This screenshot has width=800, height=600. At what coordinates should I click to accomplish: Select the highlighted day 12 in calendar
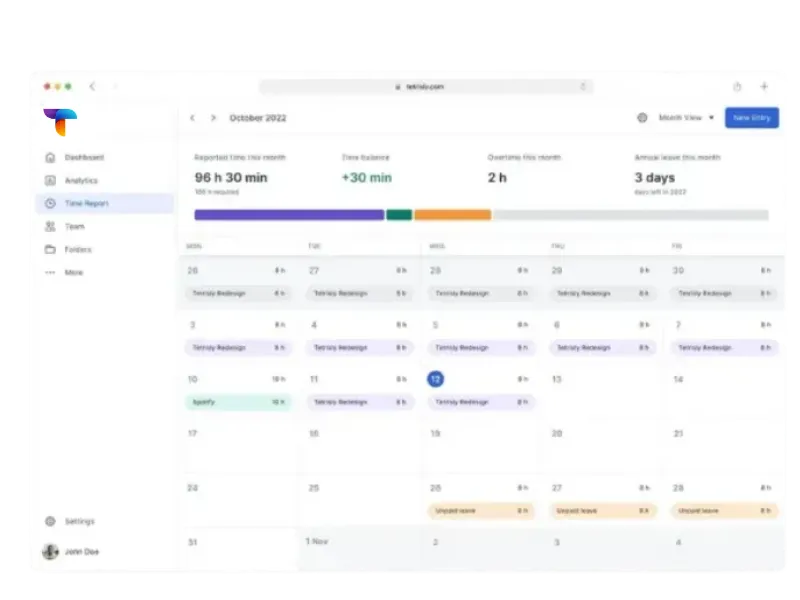point(435,380)
